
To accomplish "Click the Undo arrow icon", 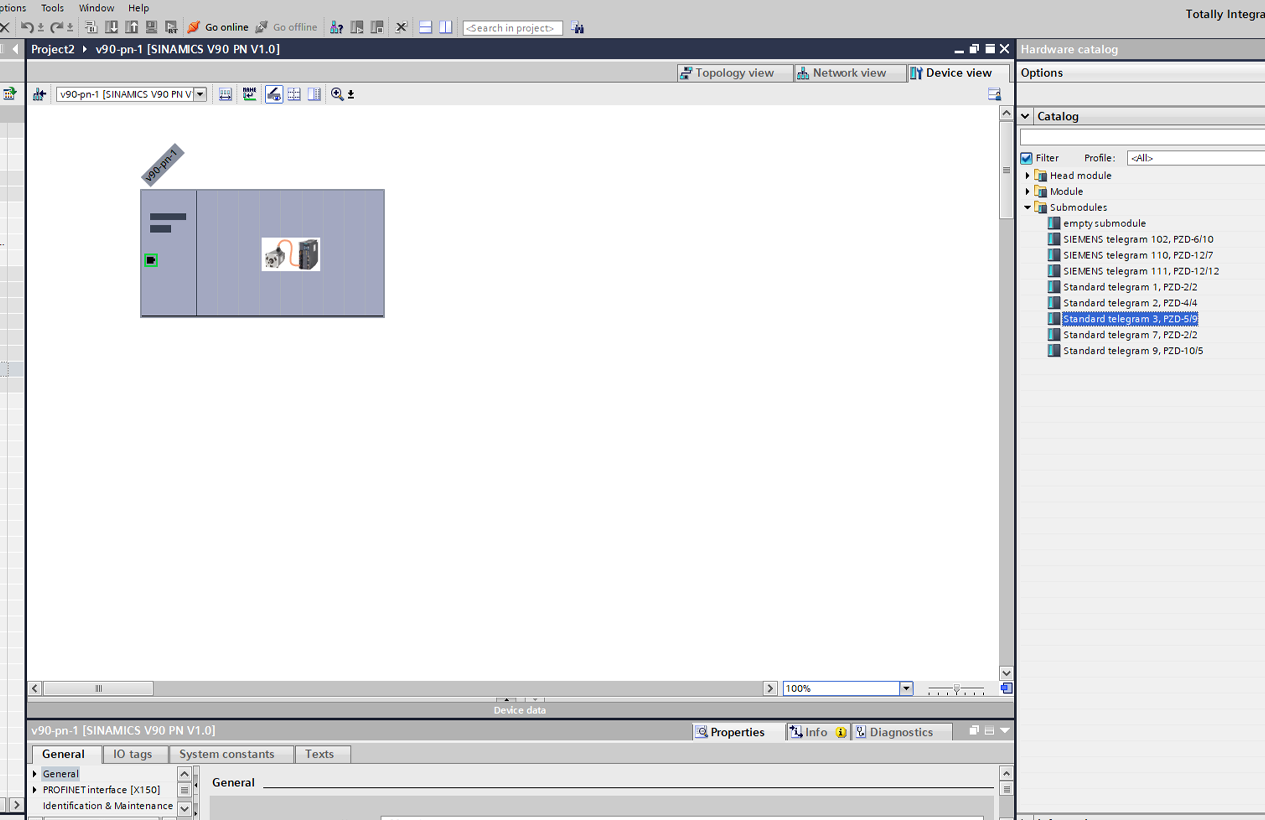I will pos(27,27).
